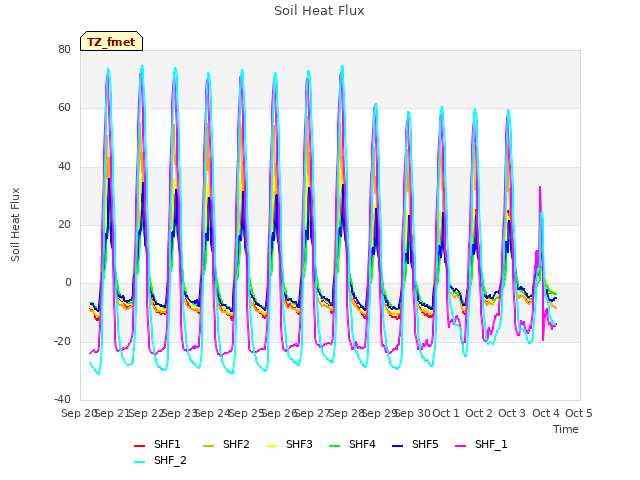Click the 80 y-axis tick label
Screen dimensions: 640x480
[x=64, y=49]
